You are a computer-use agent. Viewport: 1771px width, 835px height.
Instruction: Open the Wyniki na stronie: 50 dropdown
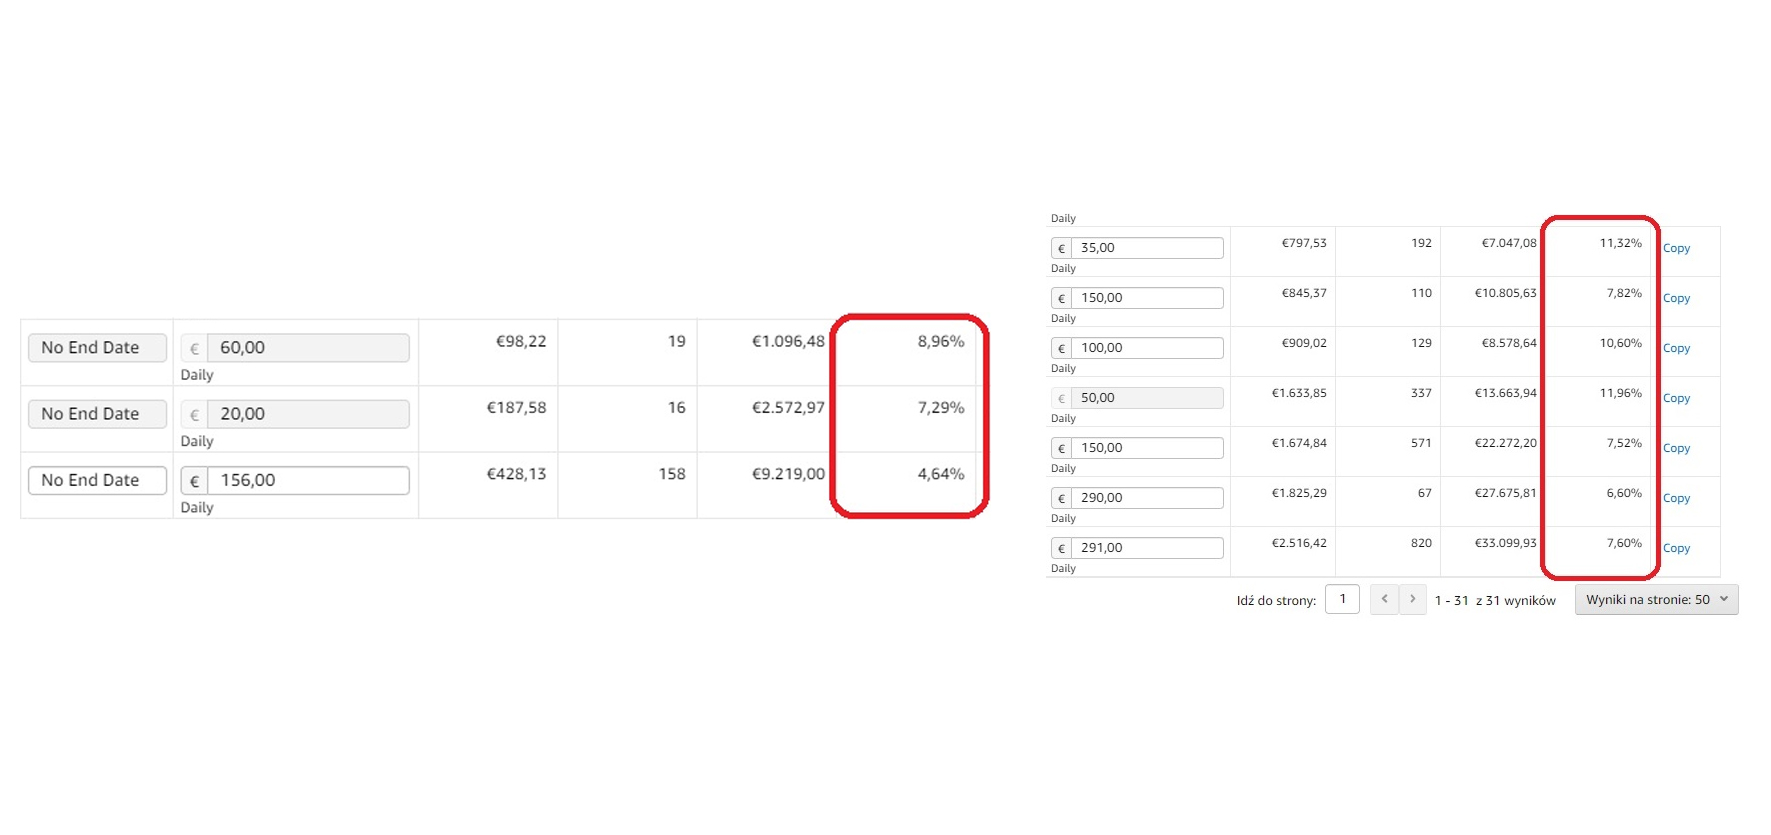[x=1656, y=600]
